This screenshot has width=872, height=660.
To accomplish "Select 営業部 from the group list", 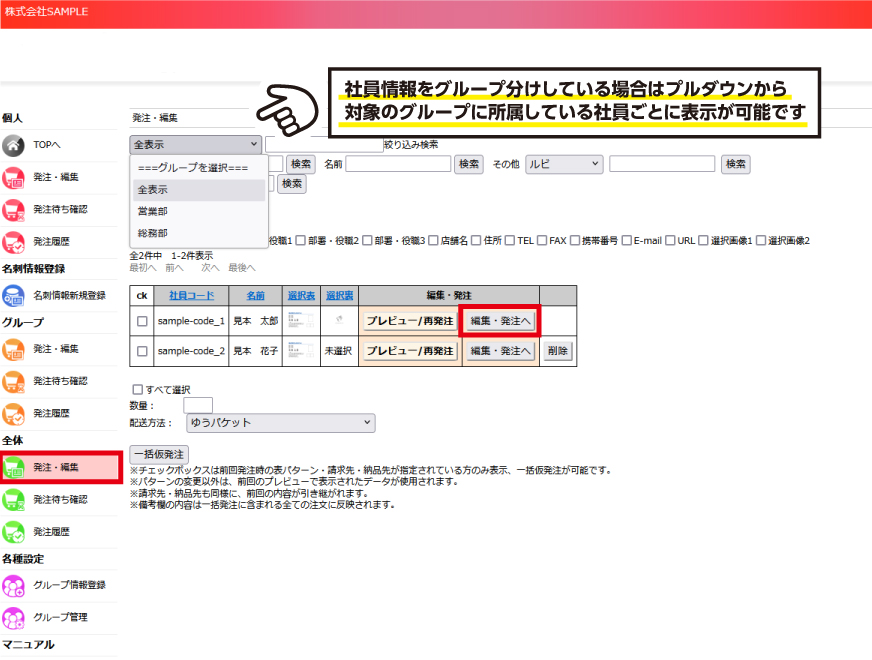I will pos(153,211).
